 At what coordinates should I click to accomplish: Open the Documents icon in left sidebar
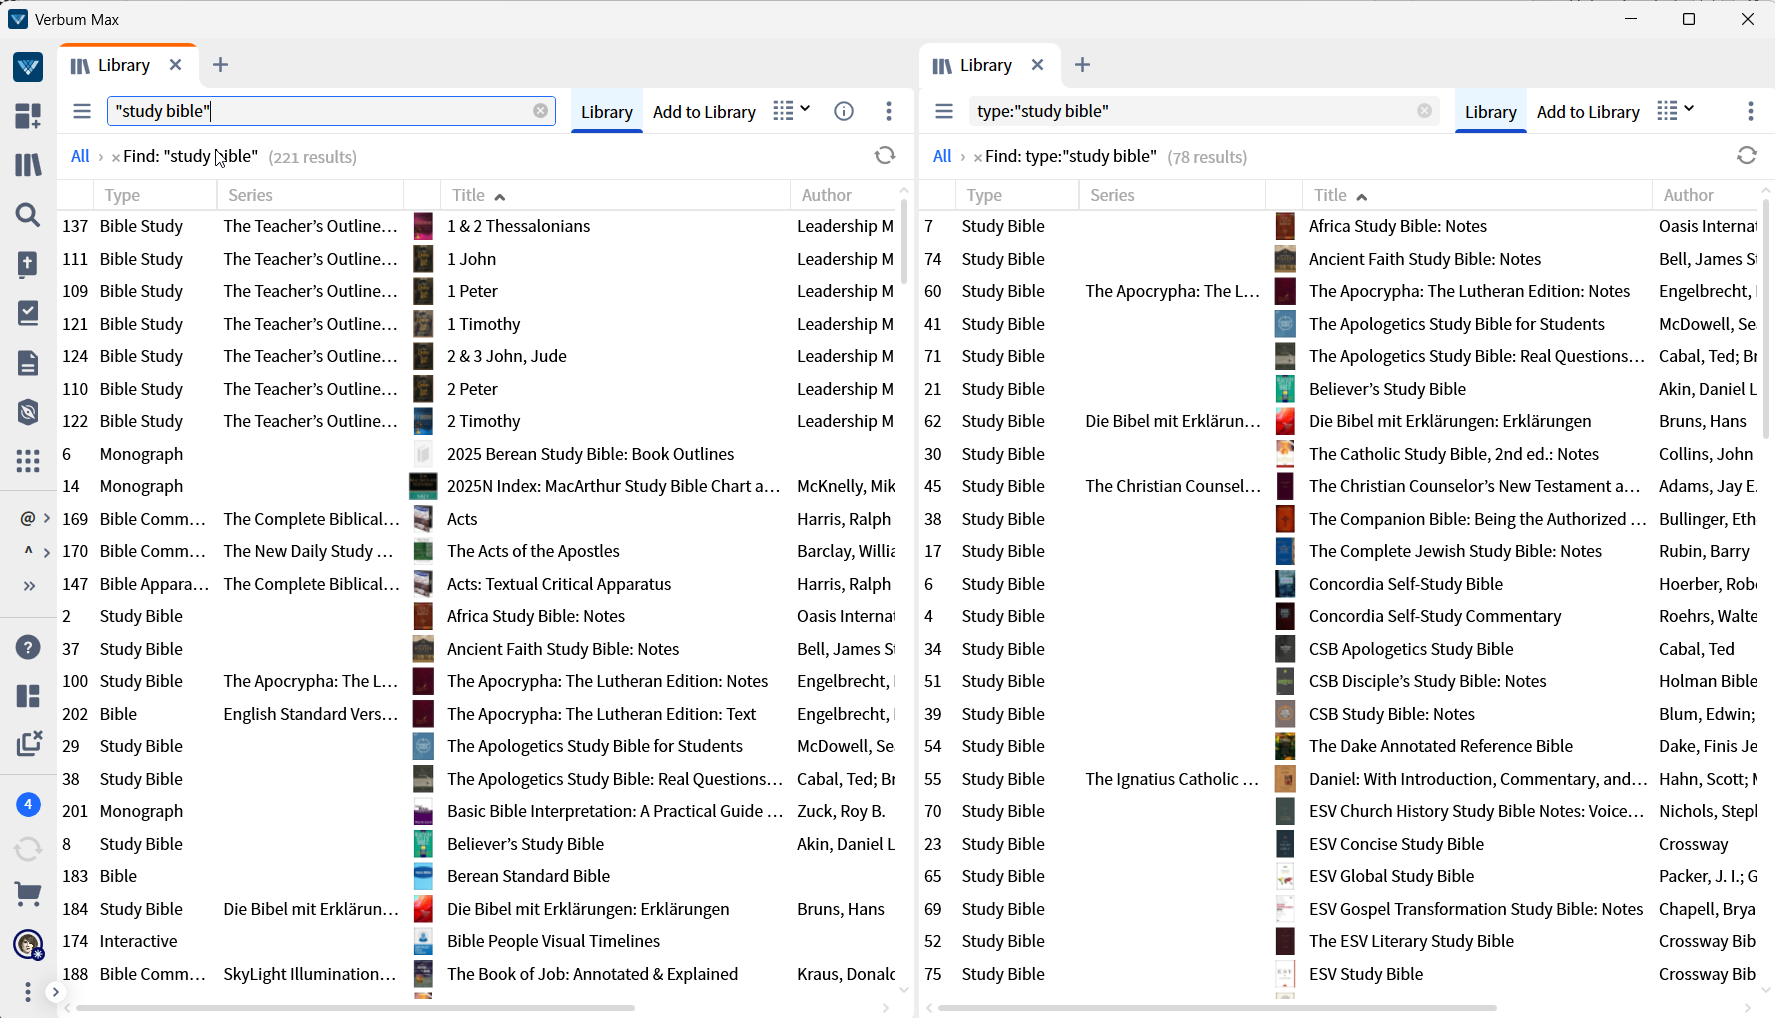pyautogui.click(x=28, y=363)
